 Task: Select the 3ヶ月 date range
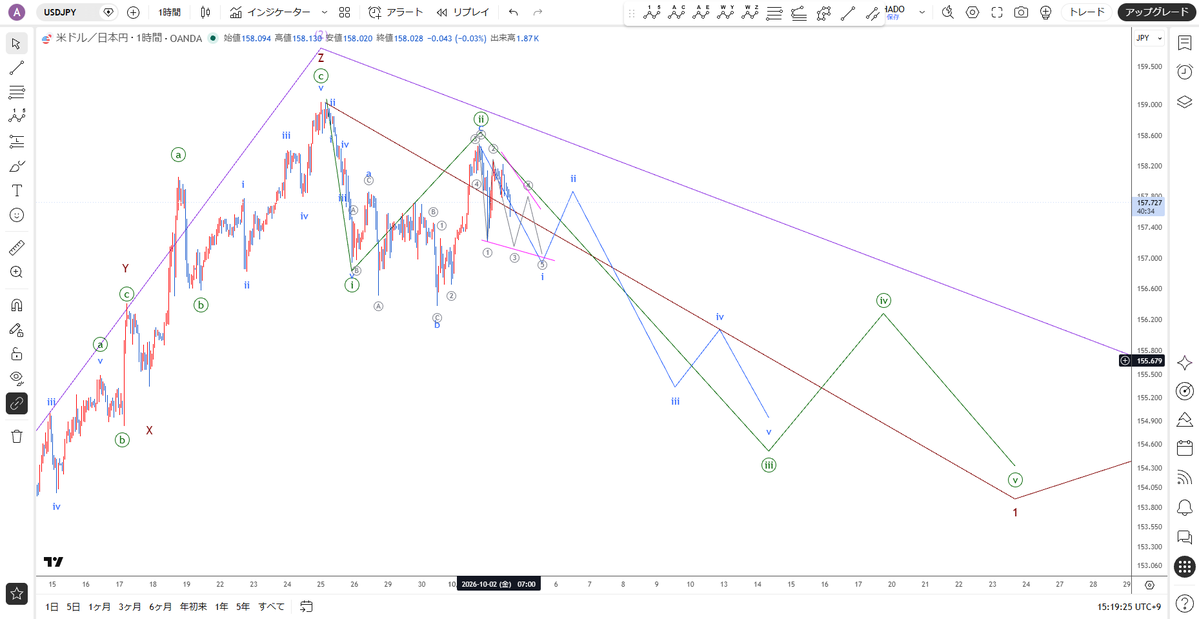click(x=130, y=607)
